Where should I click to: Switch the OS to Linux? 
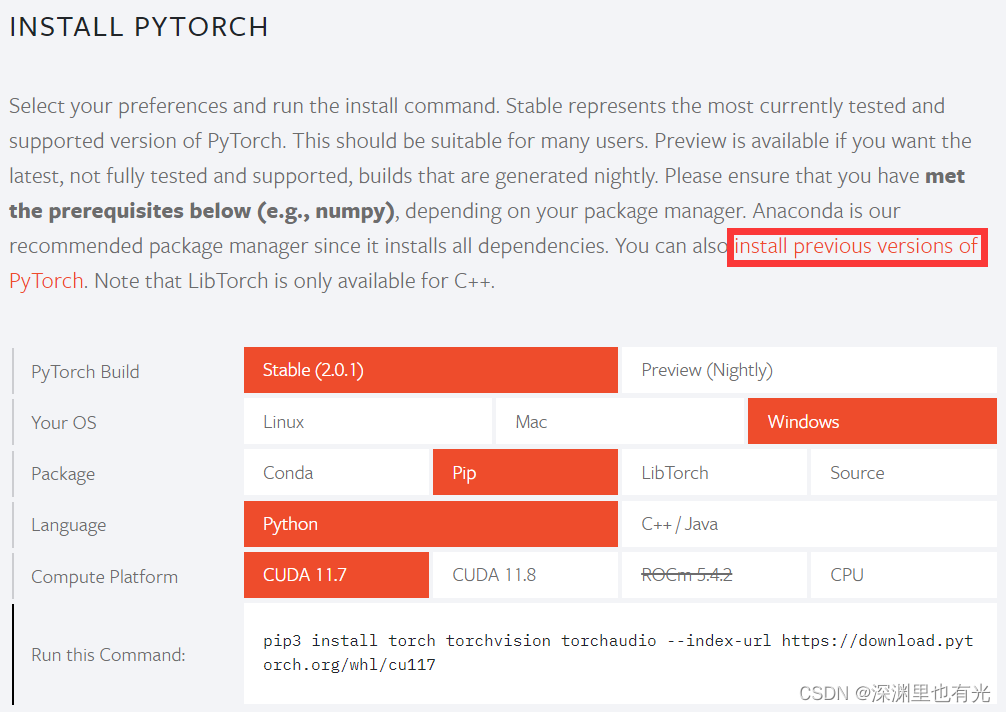tap(368, 421)
